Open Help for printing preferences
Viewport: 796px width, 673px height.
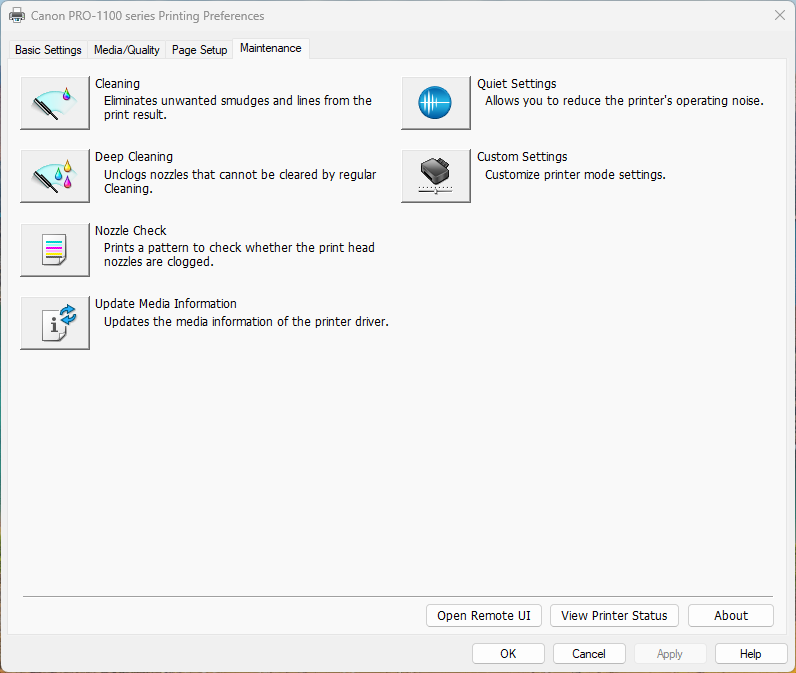750,654
